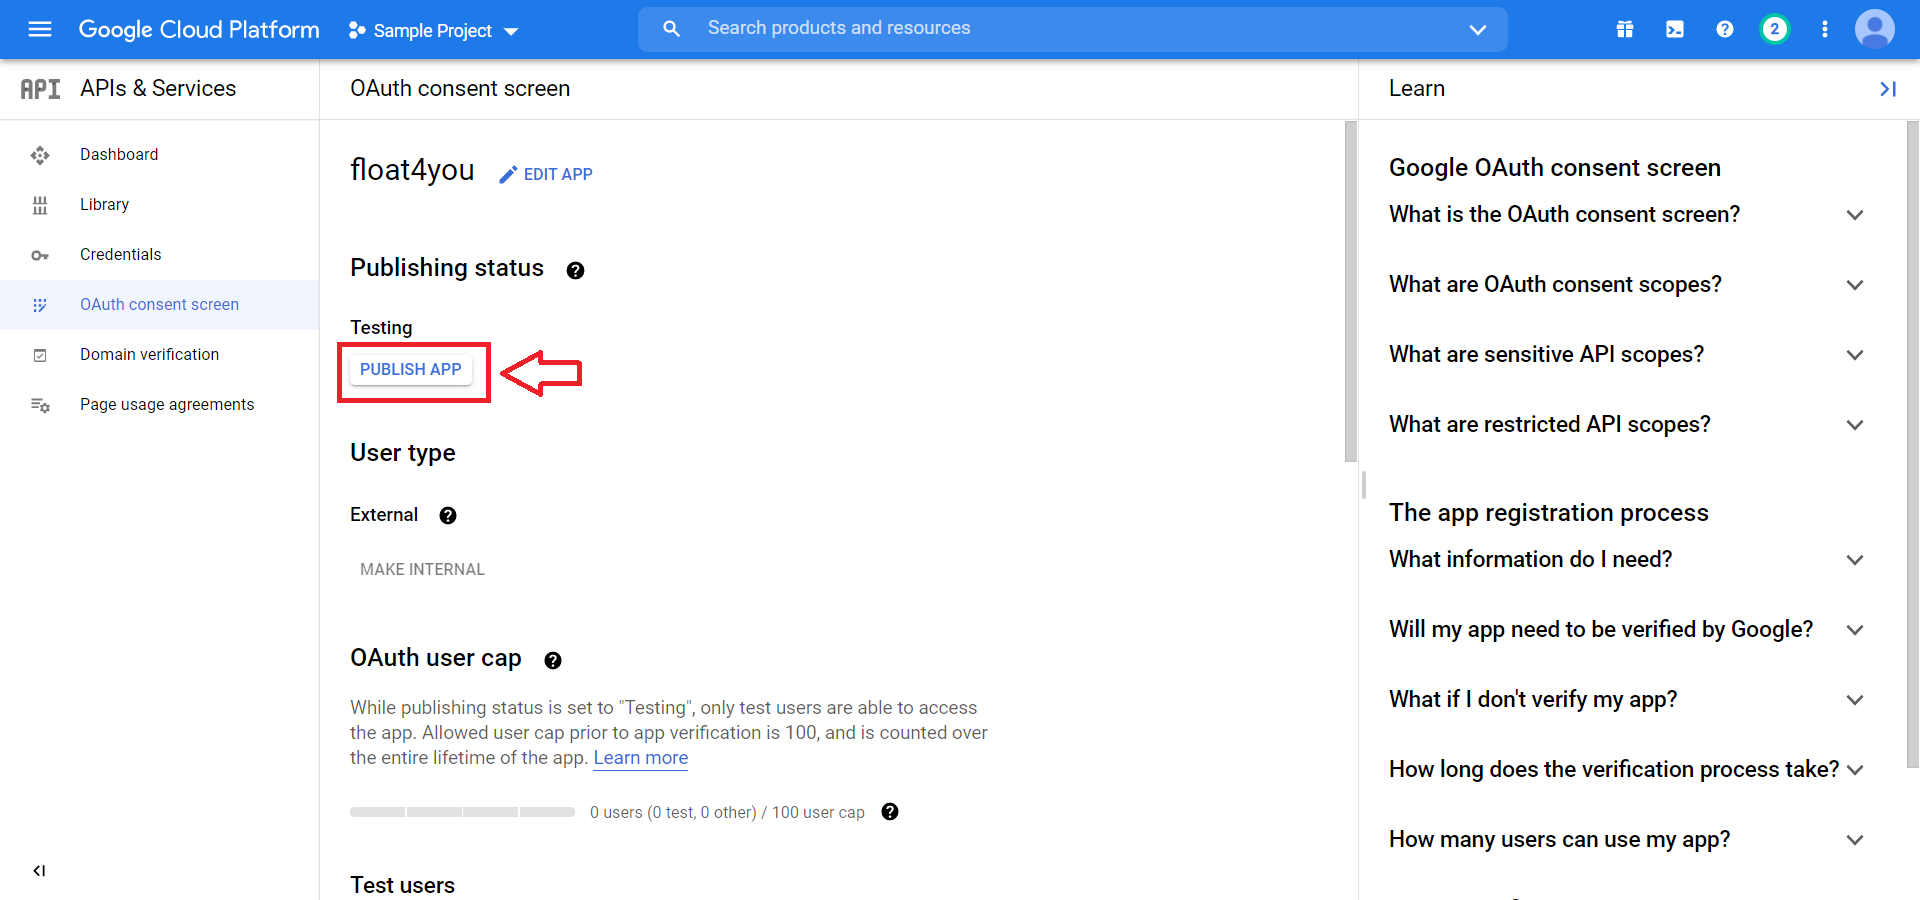Open the gift free trial icon
This screenshot has width=1920, height=900.
(x=1625, y=29)
